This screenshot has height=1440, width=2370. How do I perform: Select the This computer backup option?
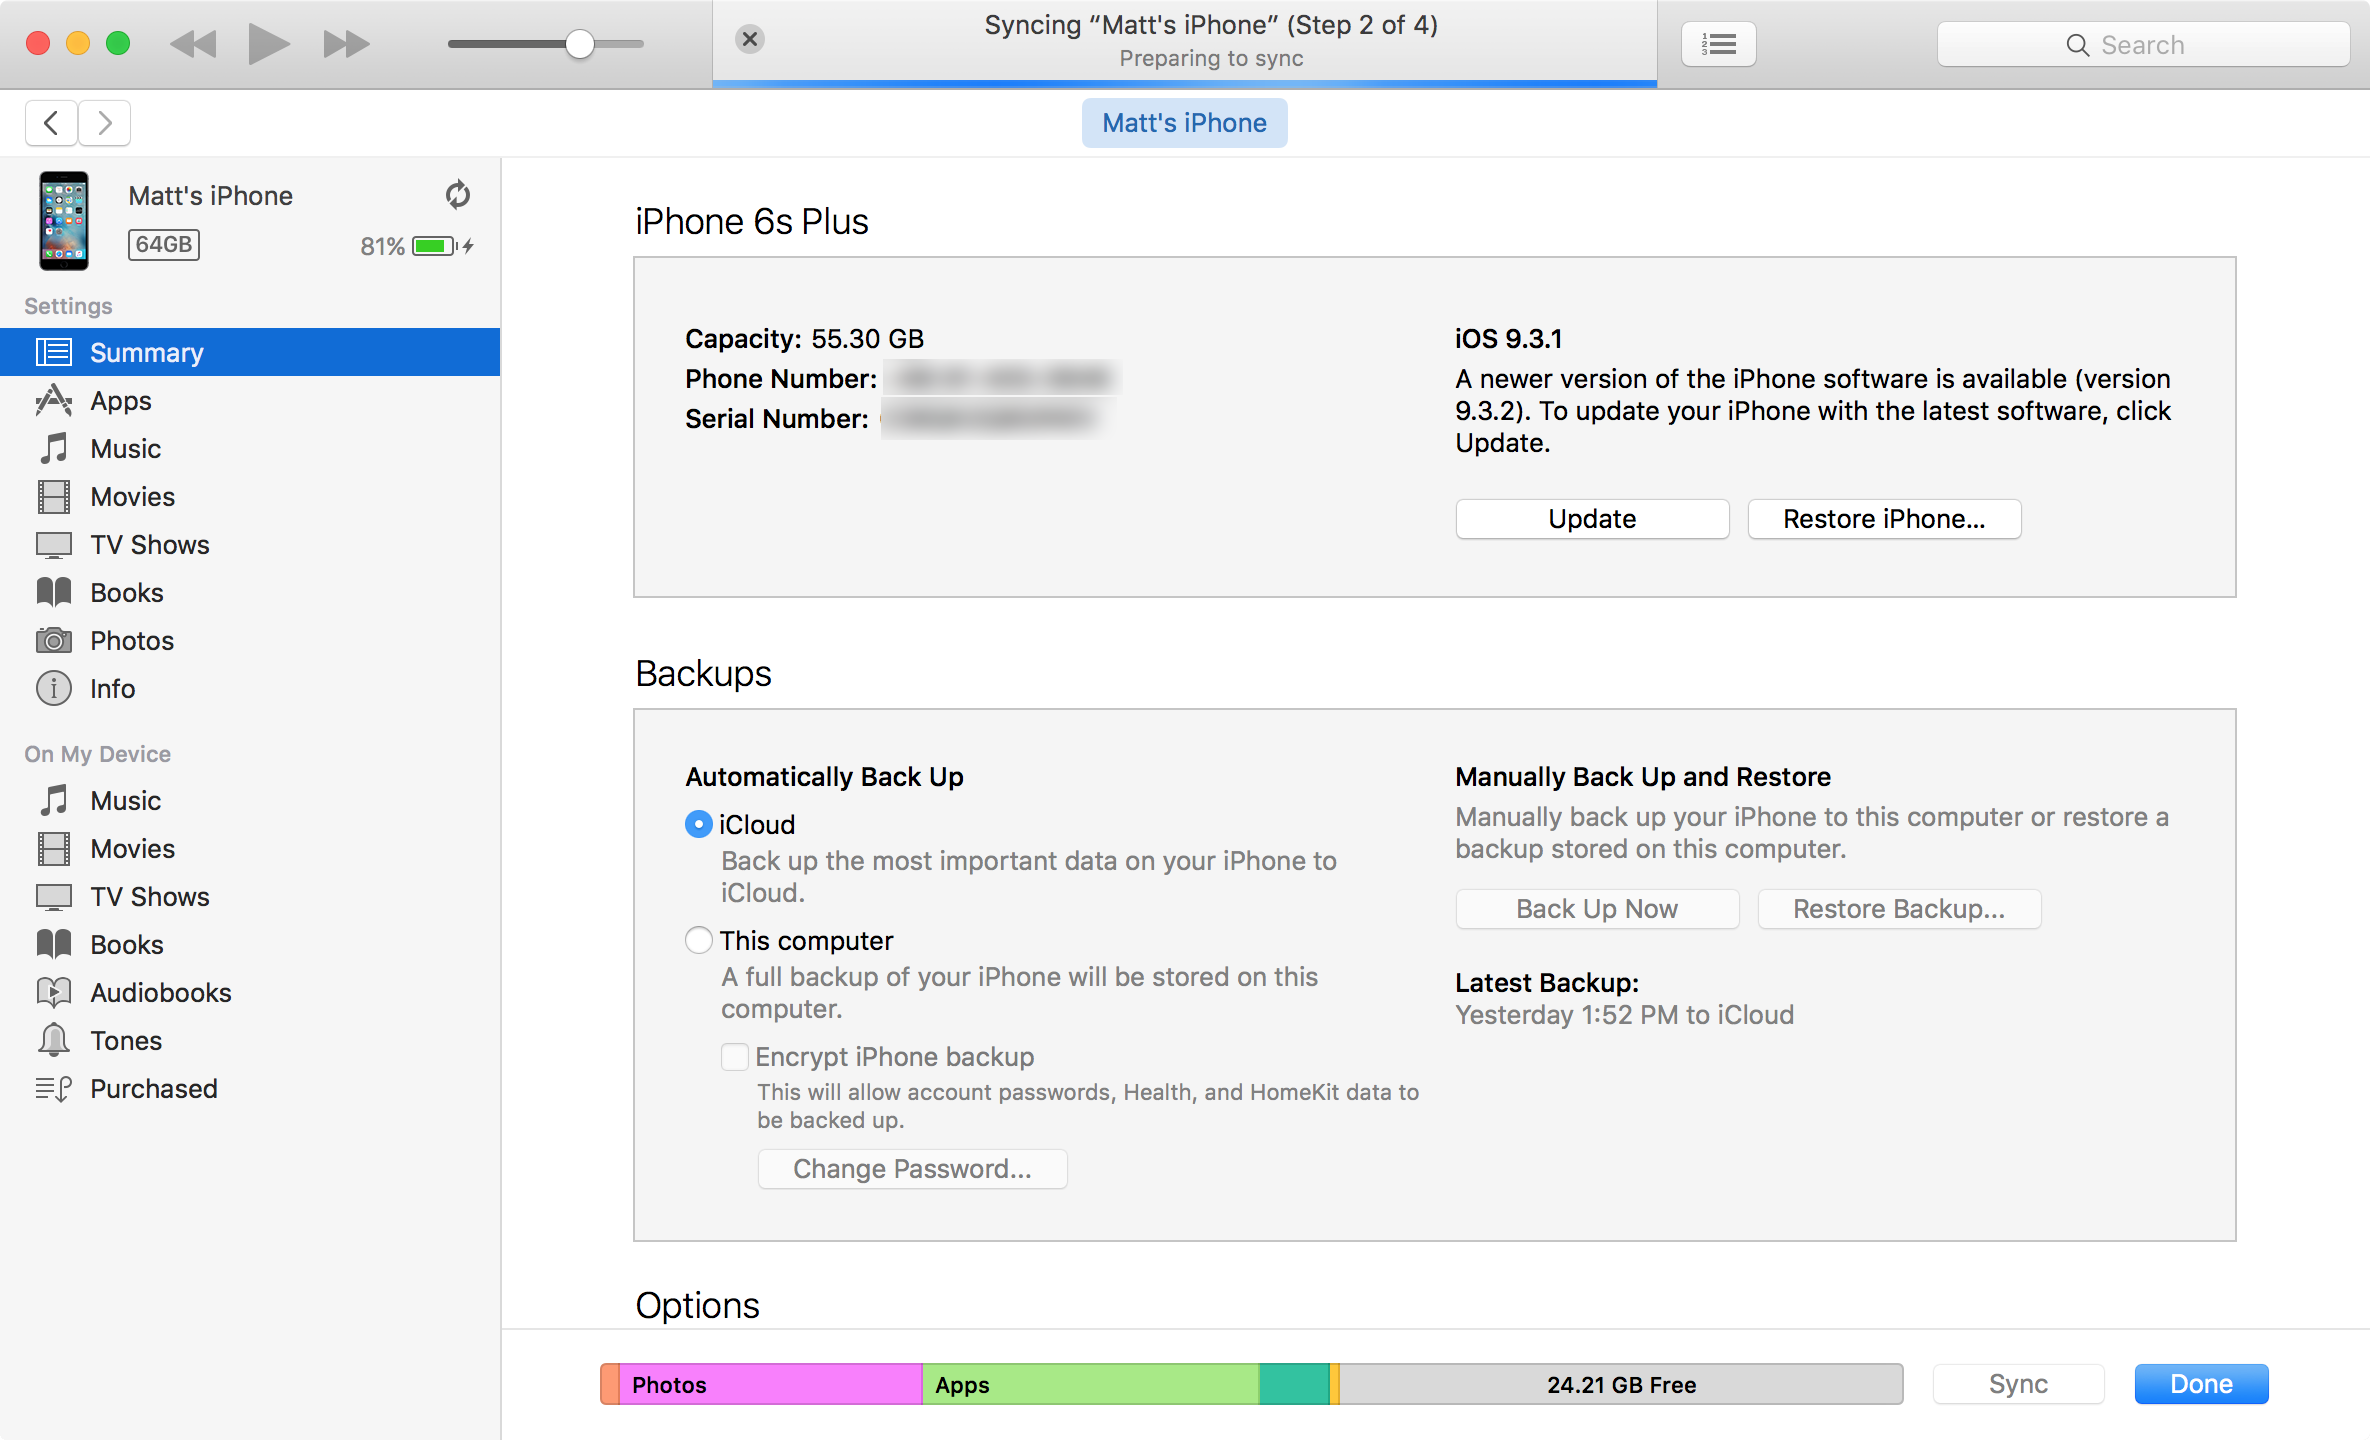pos(699,941)
